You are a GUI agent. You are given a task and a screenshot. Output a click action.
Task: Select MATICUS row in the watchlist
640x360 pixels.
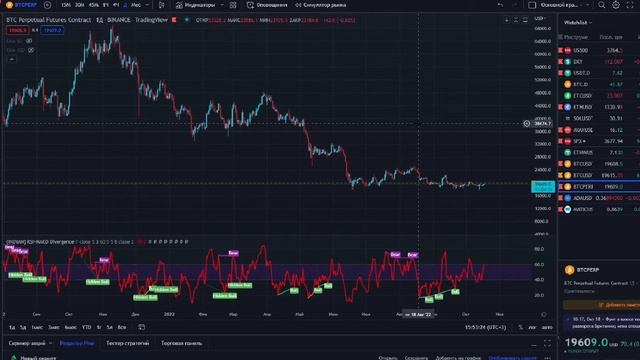click(599, 209)
